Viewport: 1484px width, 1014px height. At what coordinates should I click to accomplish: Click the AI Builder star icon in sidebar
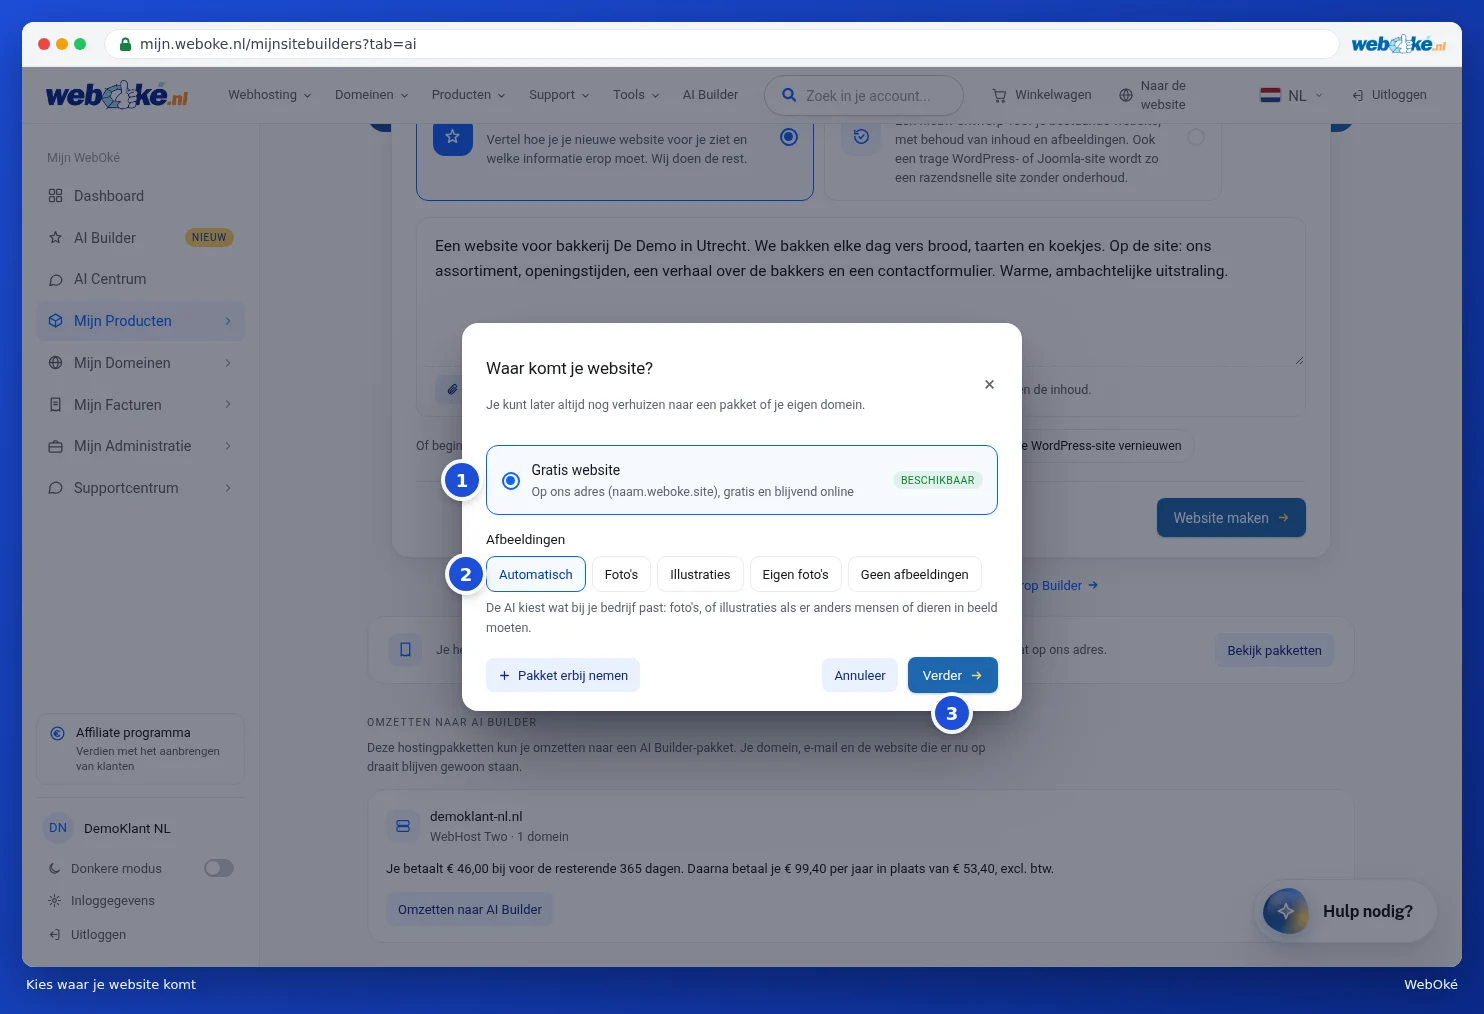(55, 238)
